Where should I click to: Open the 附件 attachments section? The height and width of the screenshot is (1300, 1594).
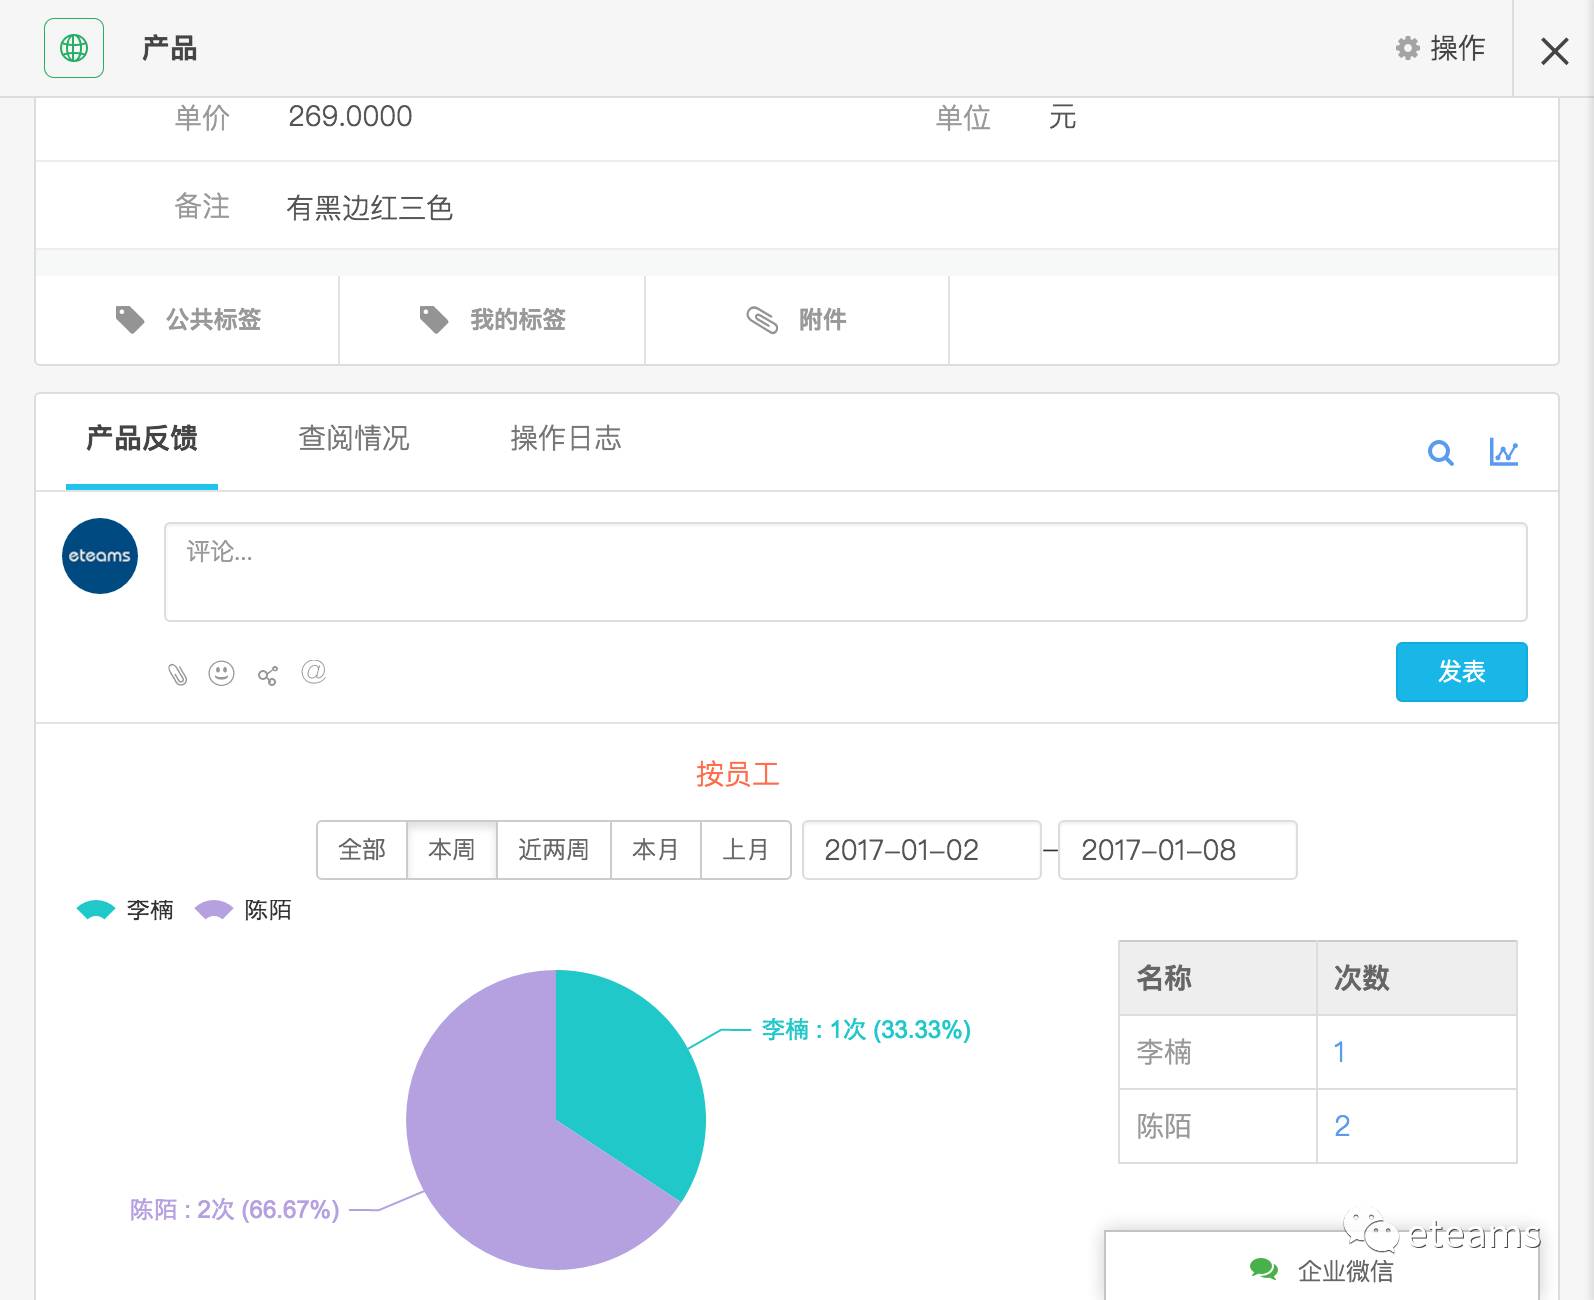pyautogui.click(x=797, y=320)
